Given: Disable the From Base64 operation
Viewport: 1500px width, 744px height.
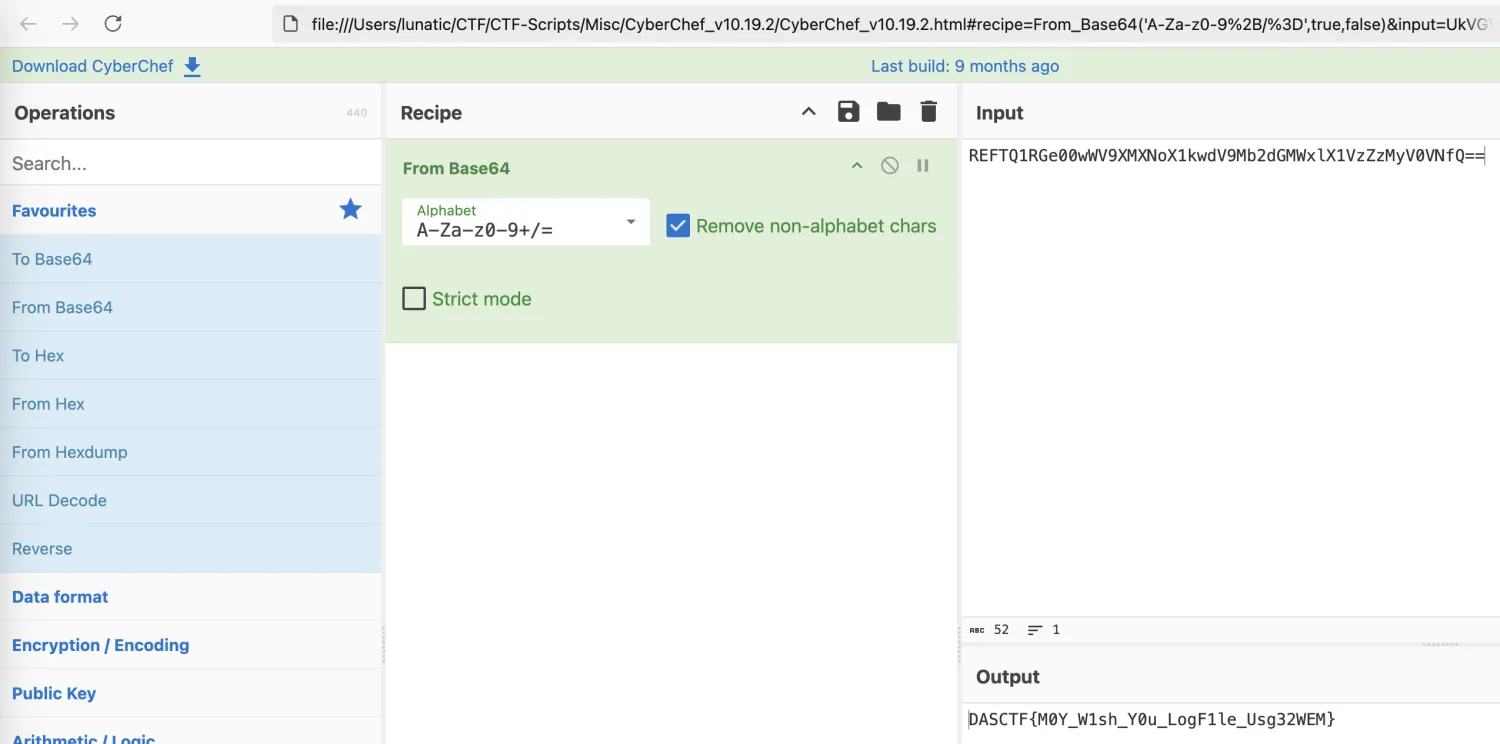Looking at the screenshot, I should point(890,166).
